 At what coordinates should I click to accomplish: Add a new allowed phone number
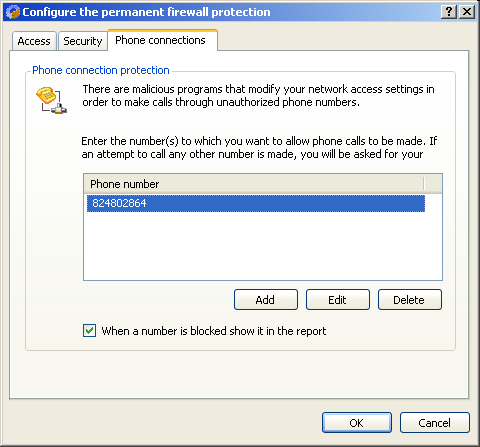pos(266,300)
